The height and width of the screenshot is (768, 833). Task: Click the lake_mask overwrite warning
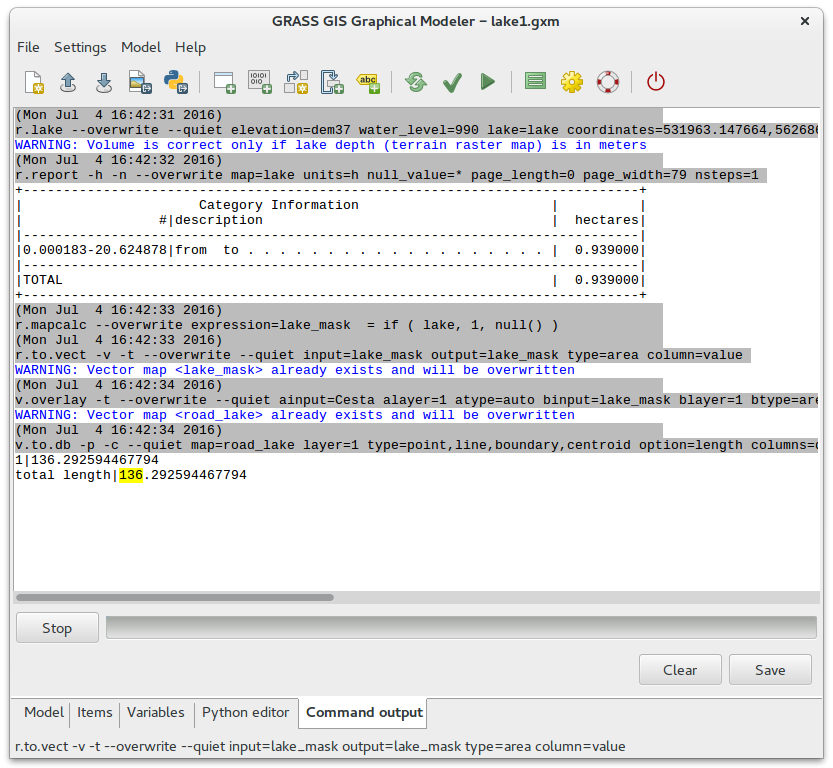[295, 370]
